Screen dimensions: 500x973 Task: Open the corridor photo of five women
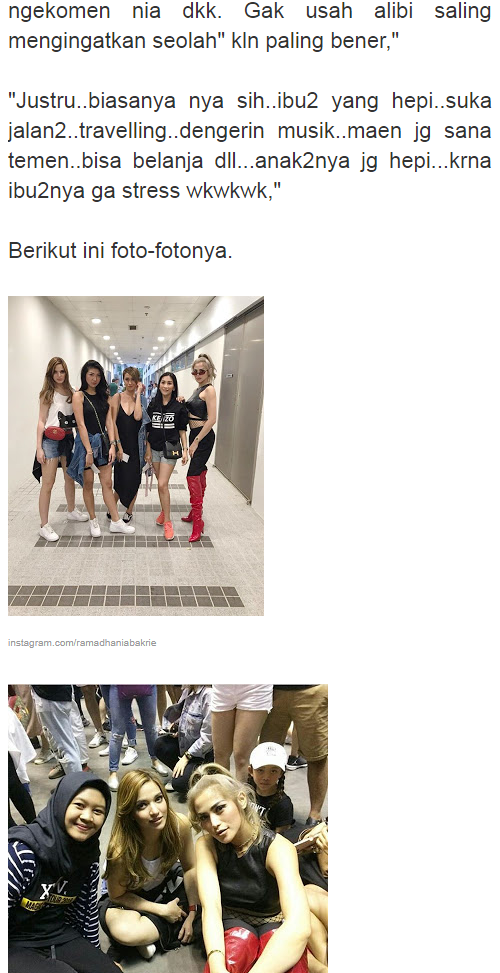[x=136, y=455]
